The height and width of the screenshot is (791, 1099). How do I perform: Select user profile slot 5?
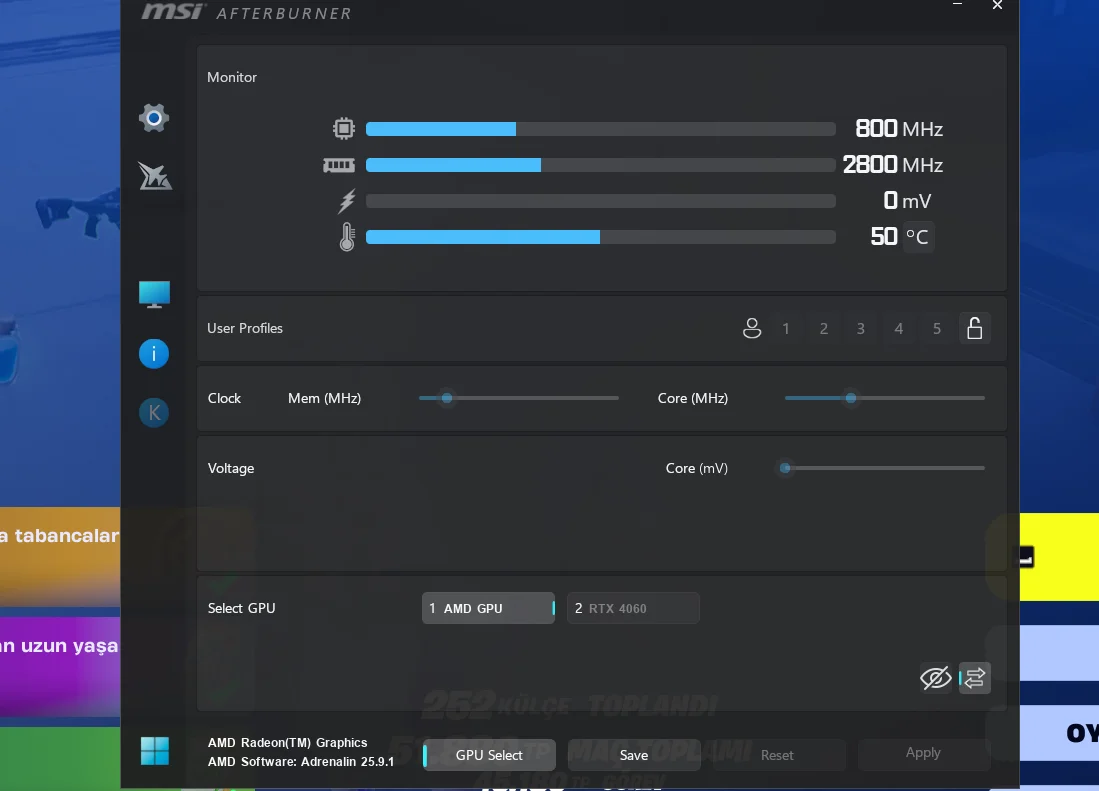pyautogui.click(x=936, y=329)
